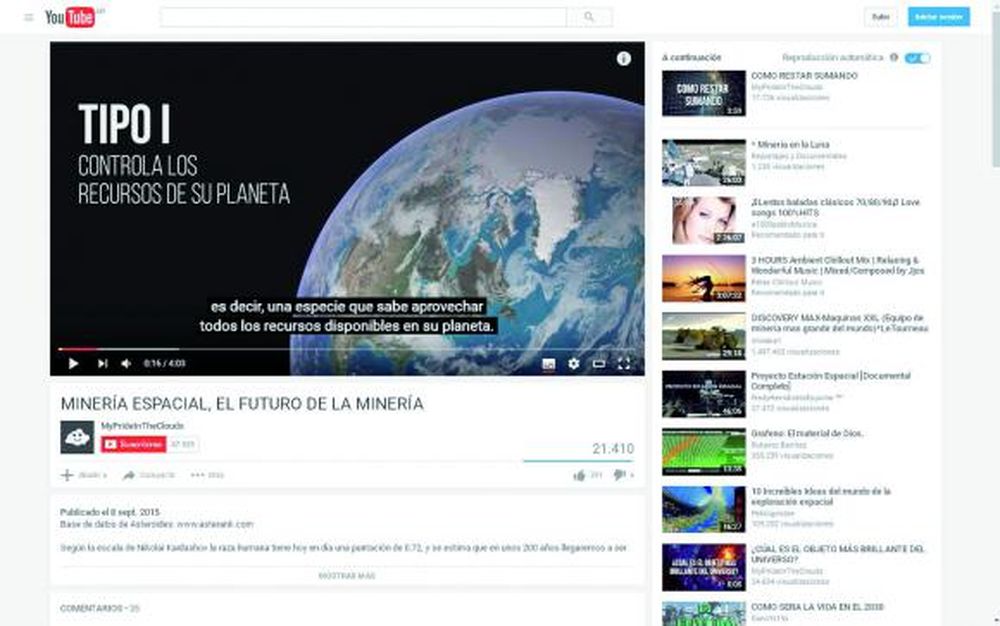Select the Settings gear in the video player
This screenshot has width=1000, height=626.
(x=573, y=364)
